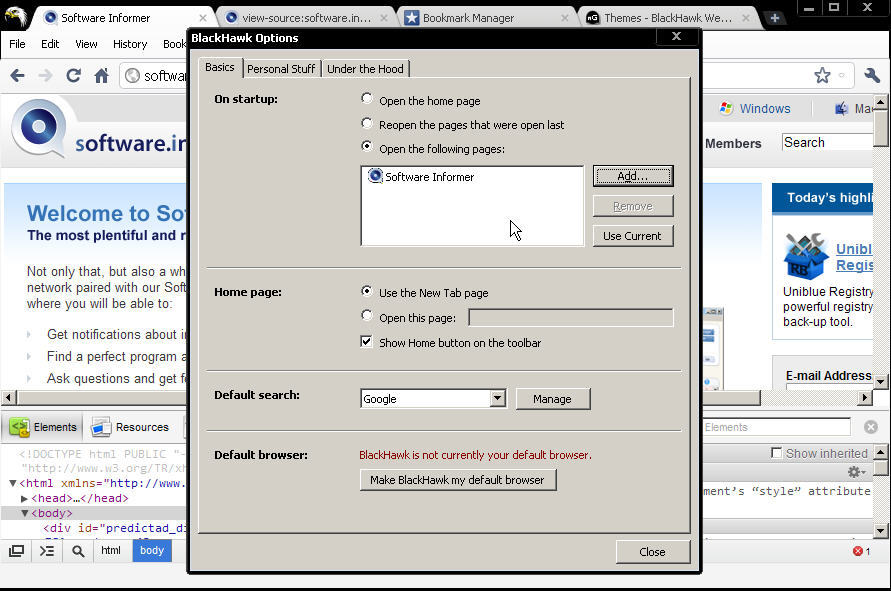Dock DevTools to main window icon

16,551
